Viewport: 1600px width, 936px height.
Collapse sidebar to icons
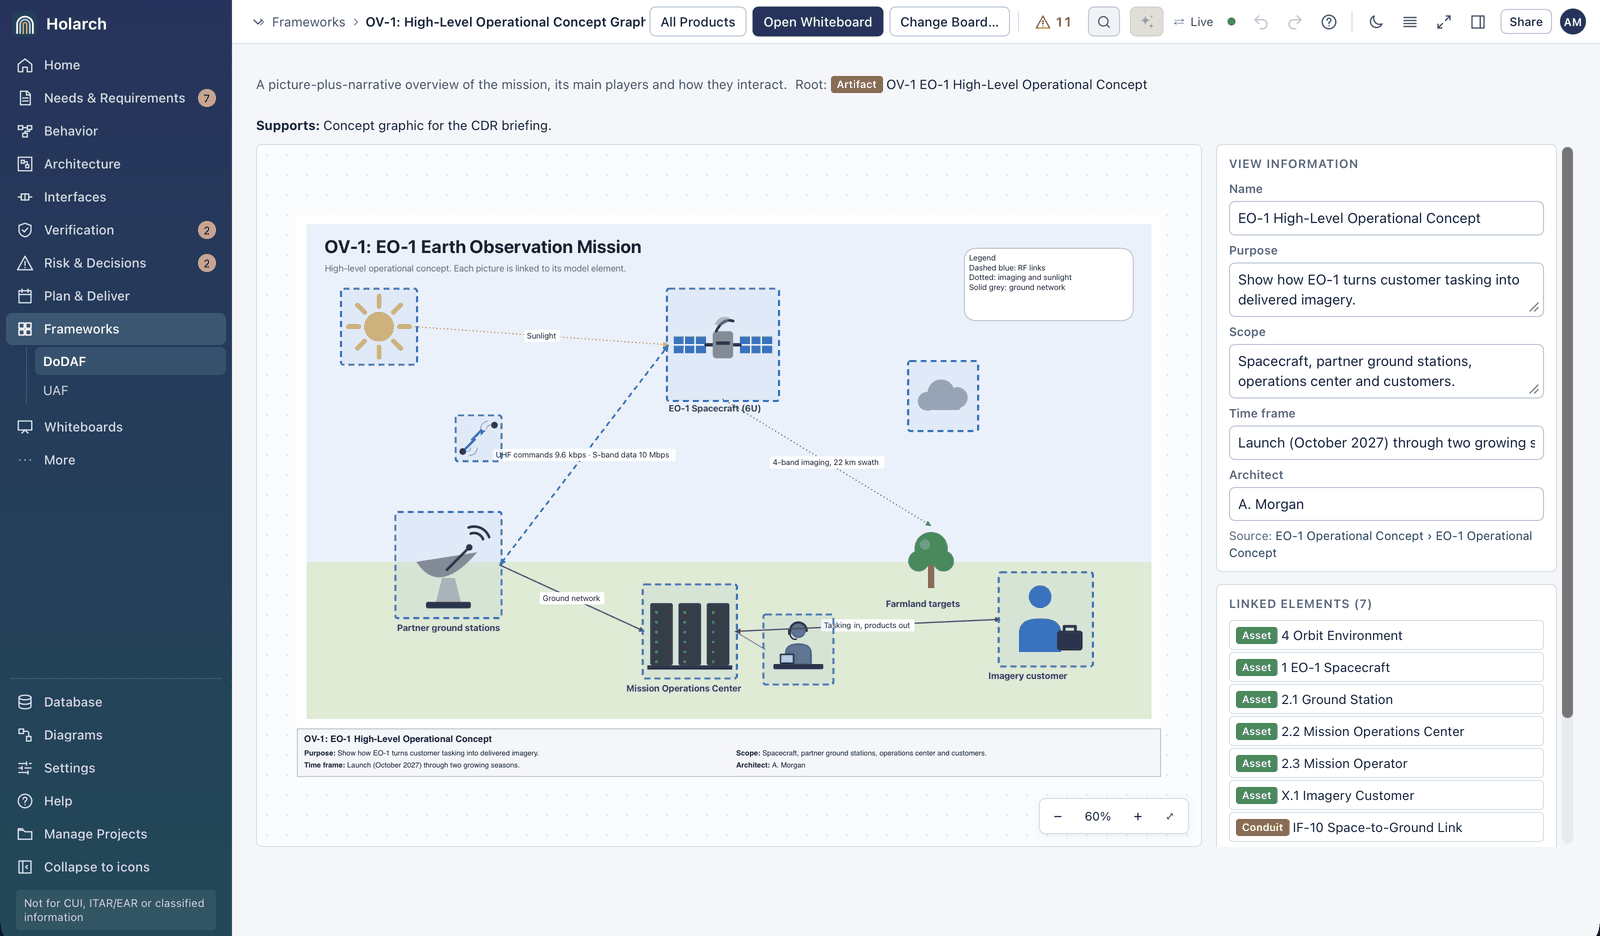[116, 867]
